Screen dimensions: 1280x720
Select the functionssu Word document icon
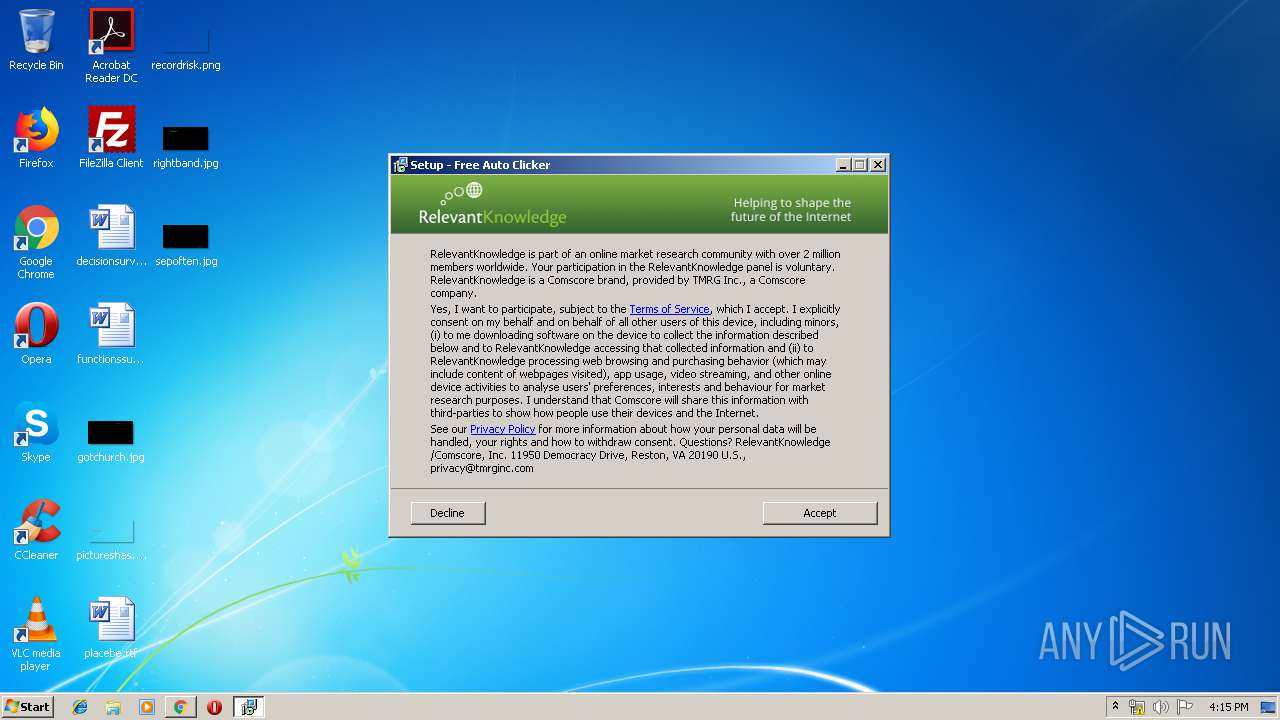pos(111,334)
